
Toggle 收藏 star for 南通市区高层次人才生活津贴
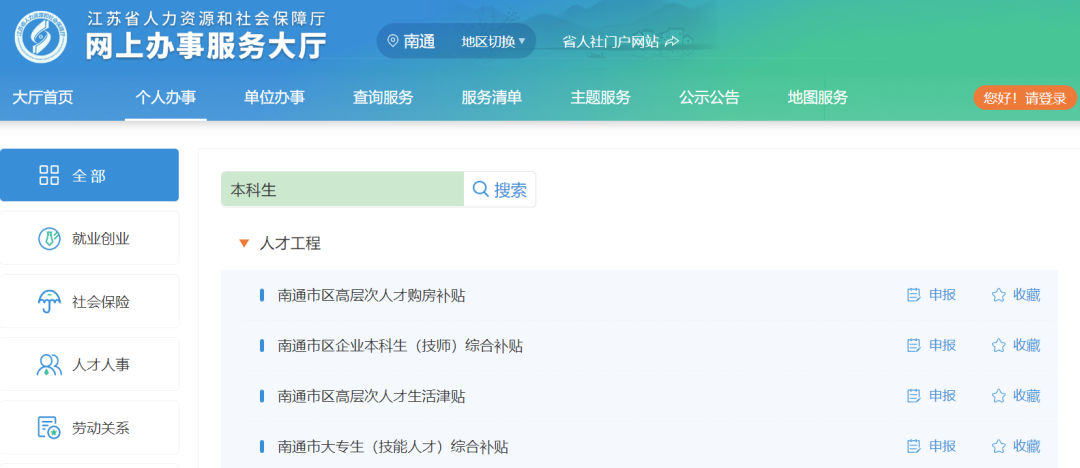998,396
